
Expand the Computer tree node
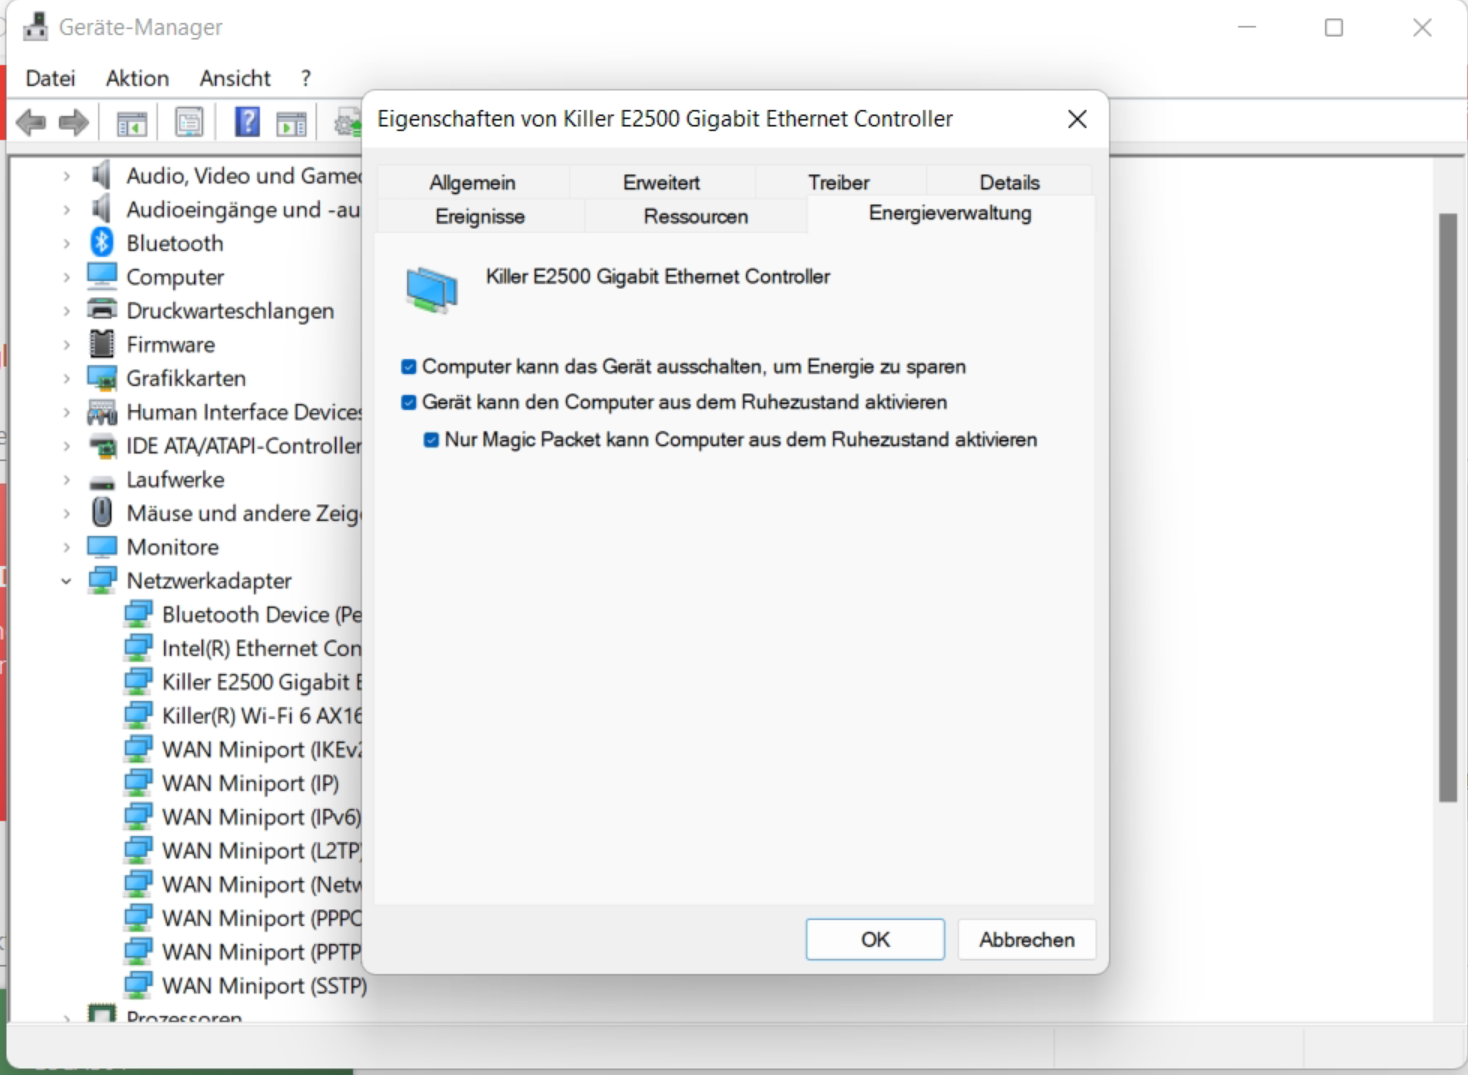coord(66,277)
